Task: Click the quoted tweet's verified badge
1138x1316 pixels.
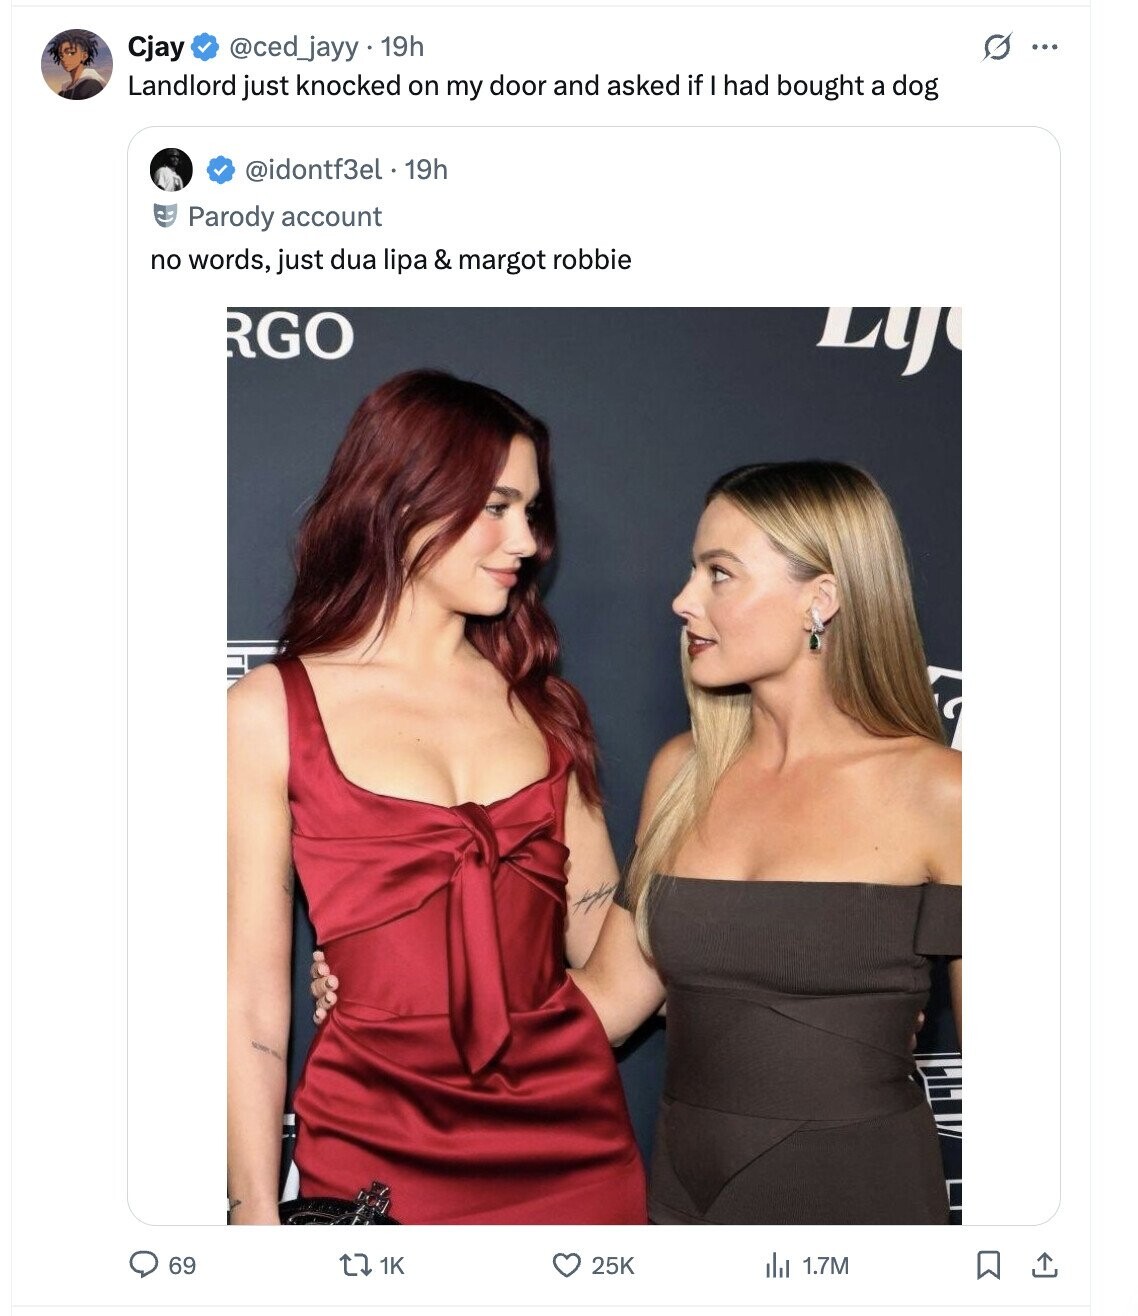Action: point(220,171)
